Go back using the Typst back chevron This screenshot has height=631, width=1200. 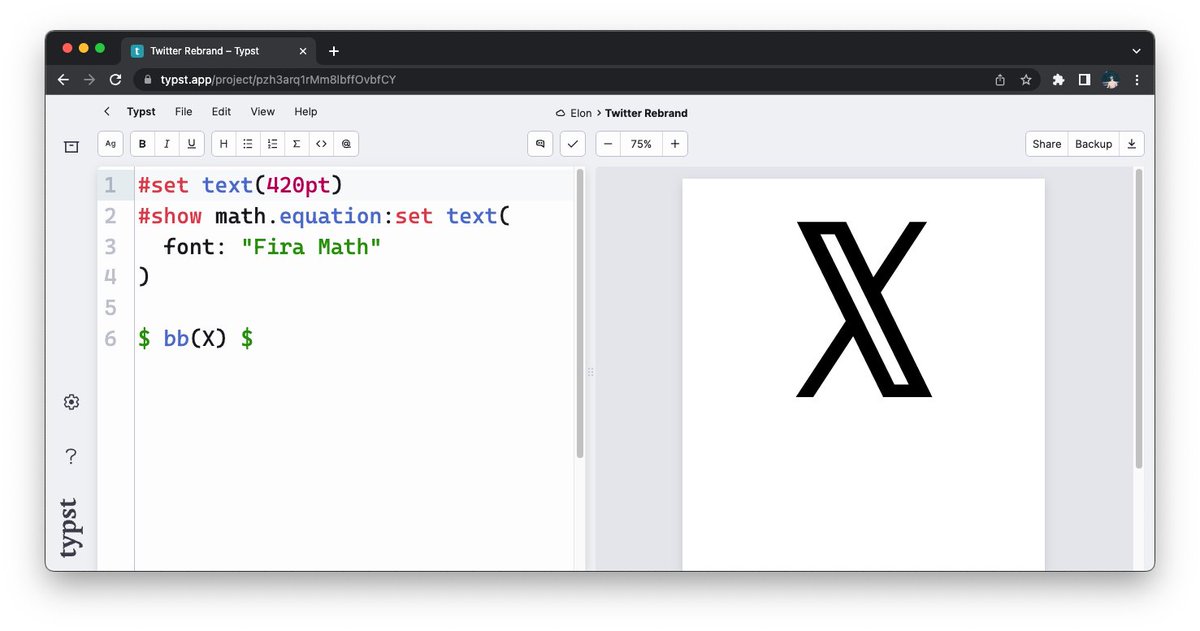107,112
